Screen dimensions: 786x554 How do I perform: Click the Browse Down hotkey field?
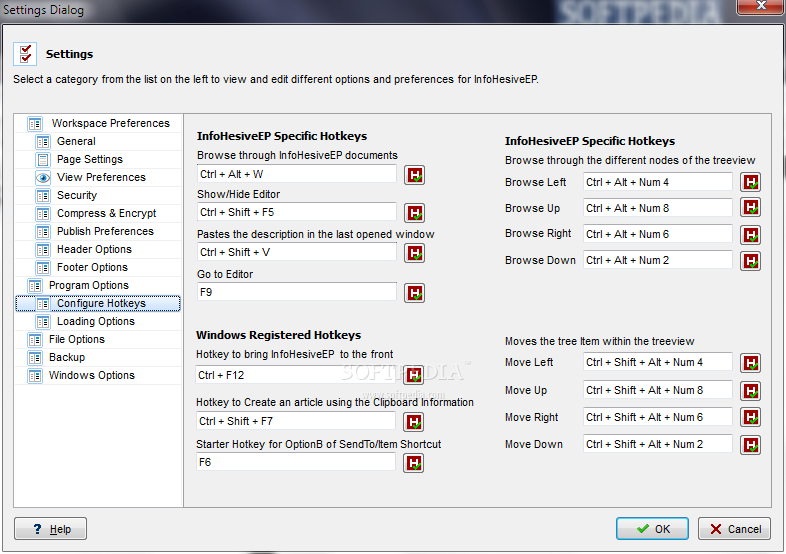[658, 260]
